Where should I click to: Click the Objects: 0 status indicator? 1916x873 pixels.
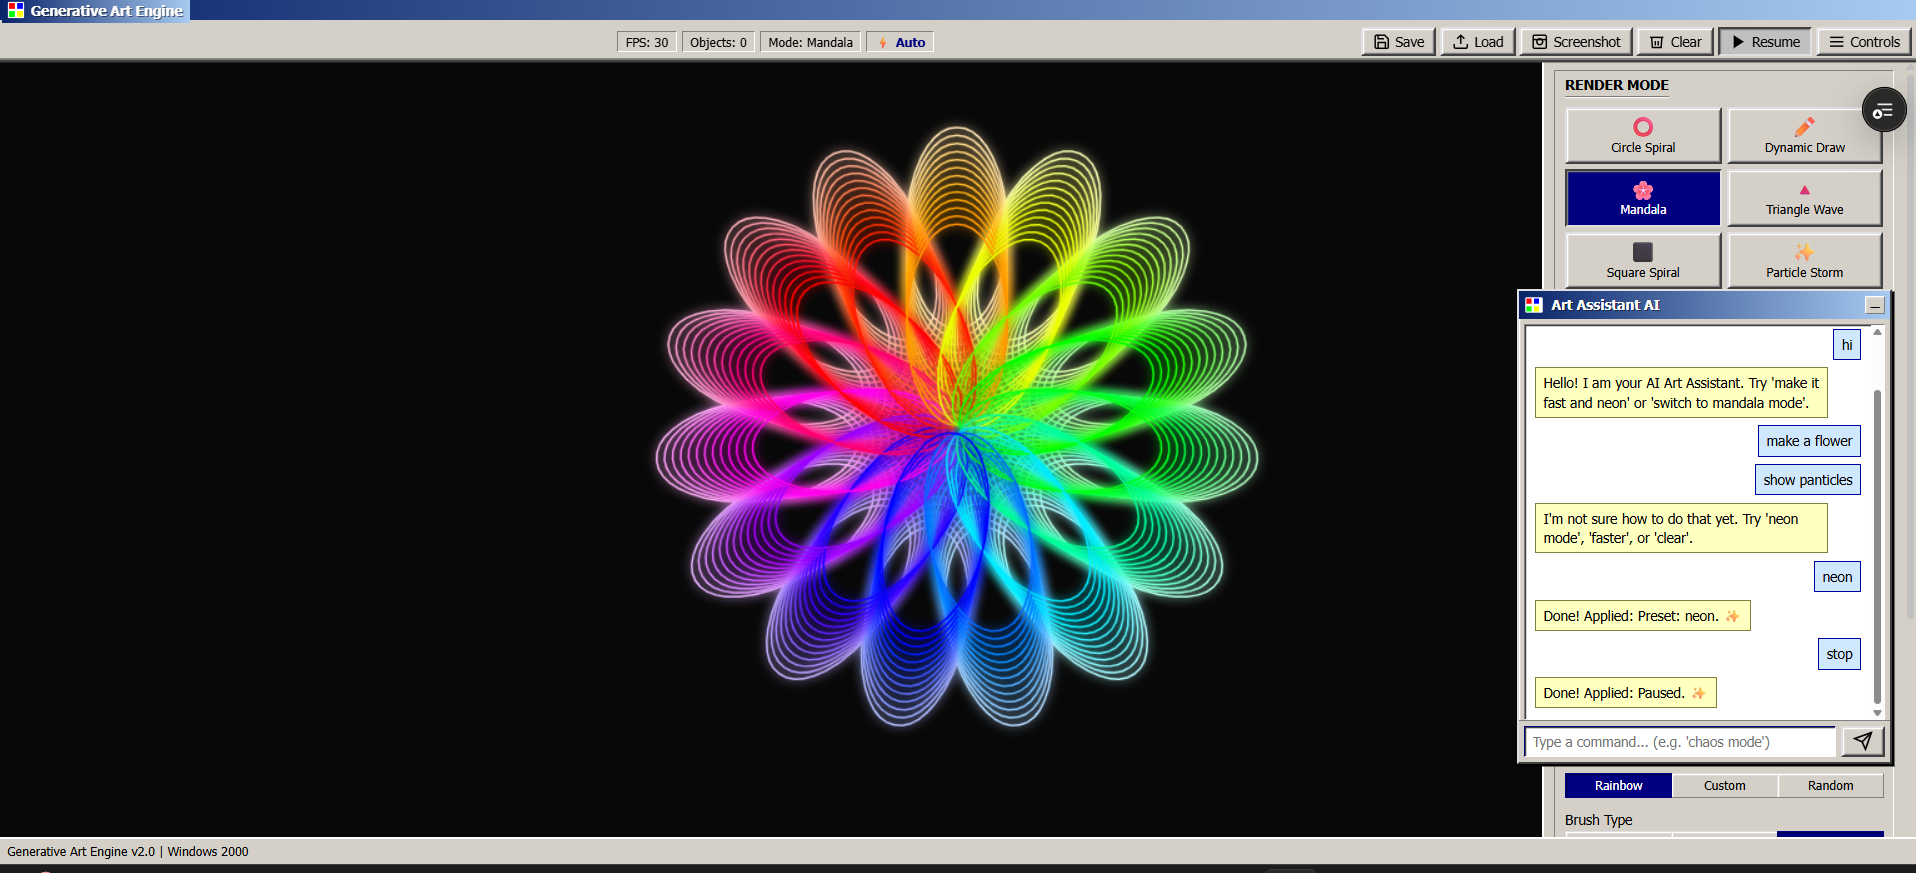718,42
